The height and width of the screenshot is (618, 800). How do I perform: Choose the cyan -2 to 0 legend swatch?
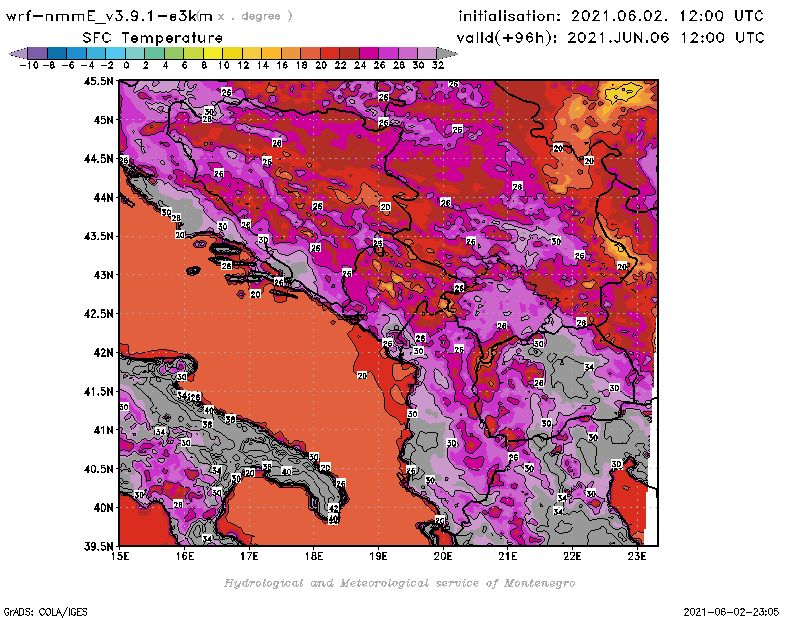click(115, 53)
